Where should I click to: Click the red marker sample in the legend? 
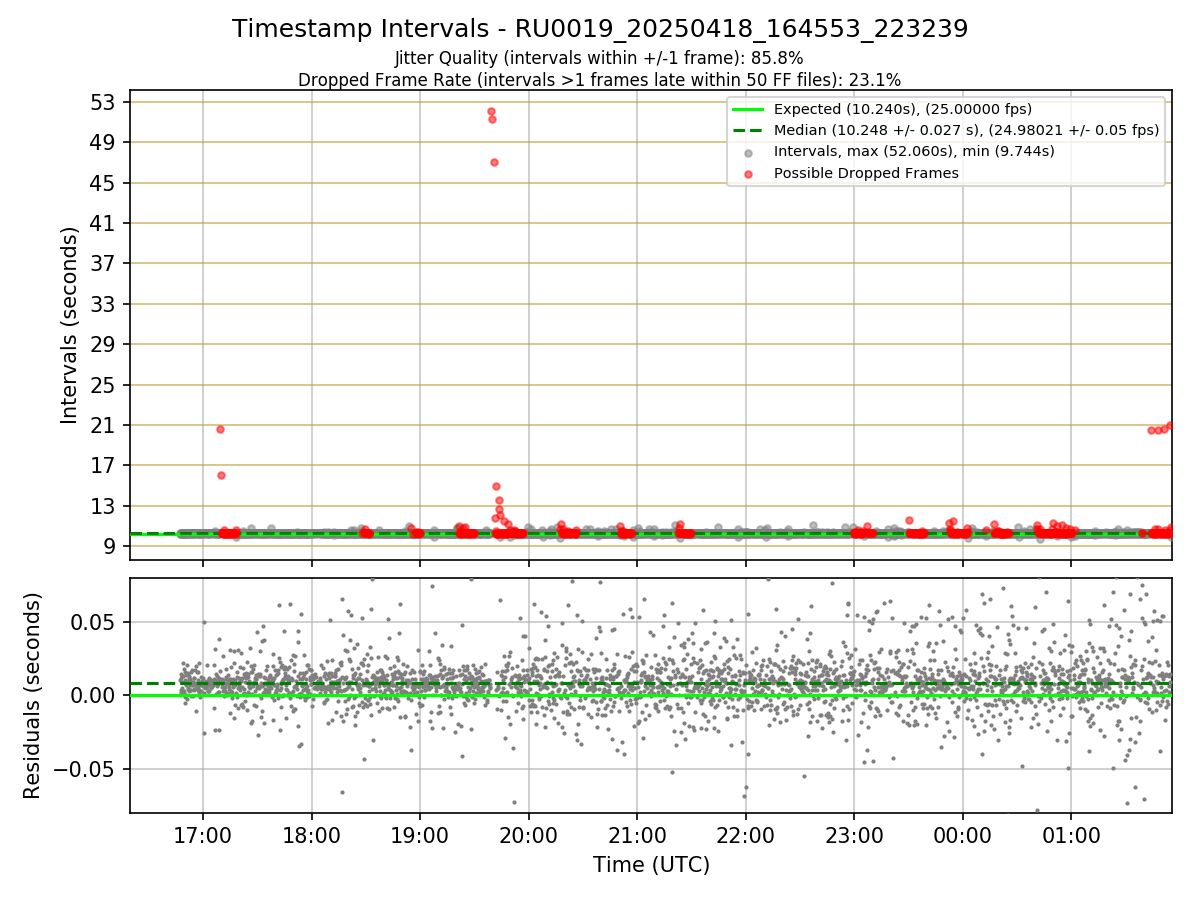click(x=748, y=174)
